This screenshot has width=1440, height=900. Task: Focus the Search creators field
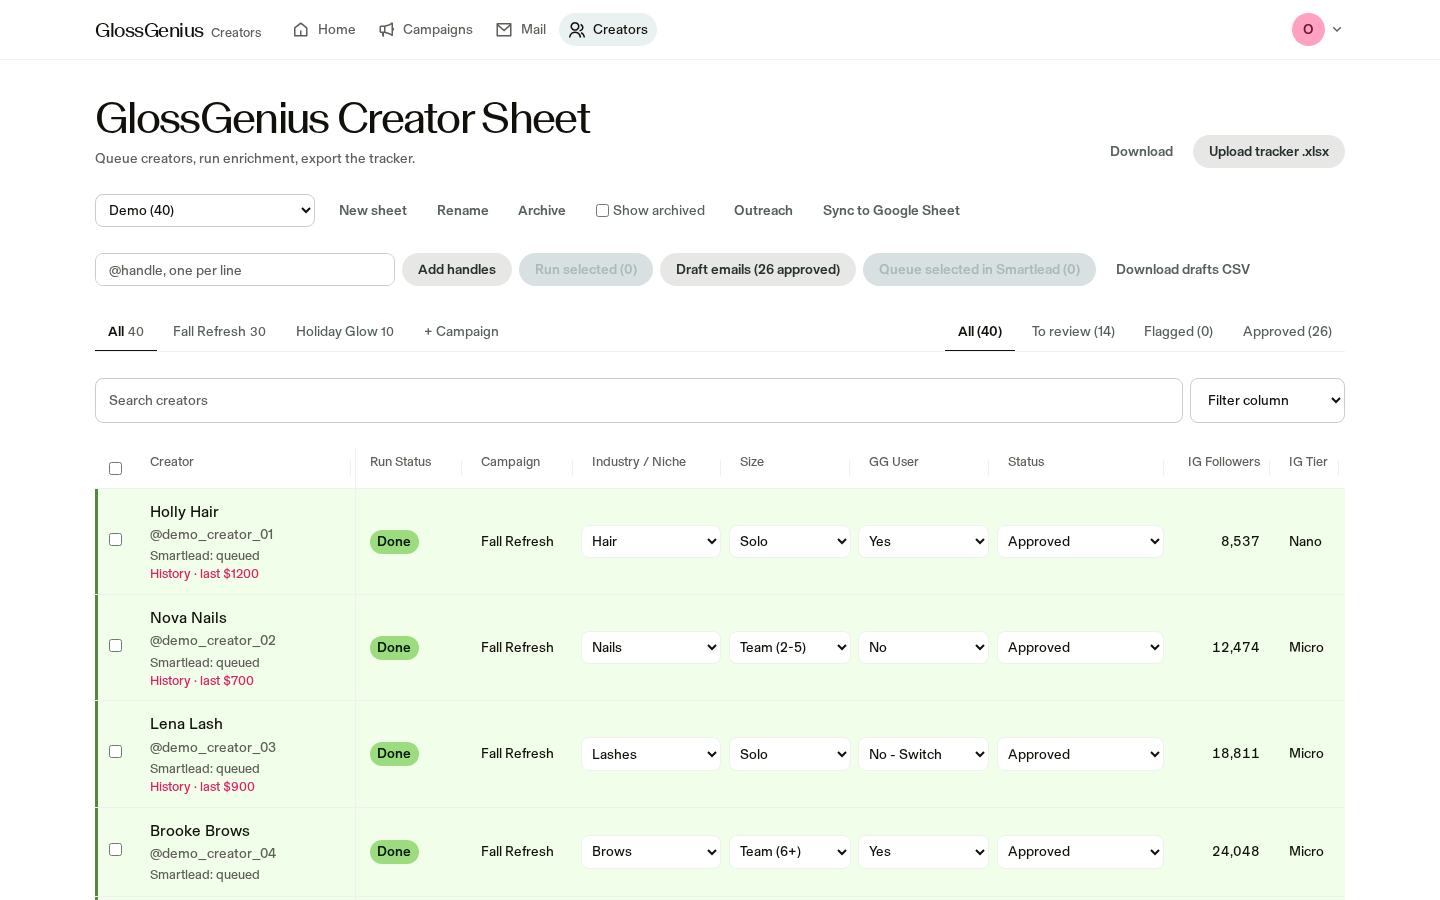click(639, 400)
